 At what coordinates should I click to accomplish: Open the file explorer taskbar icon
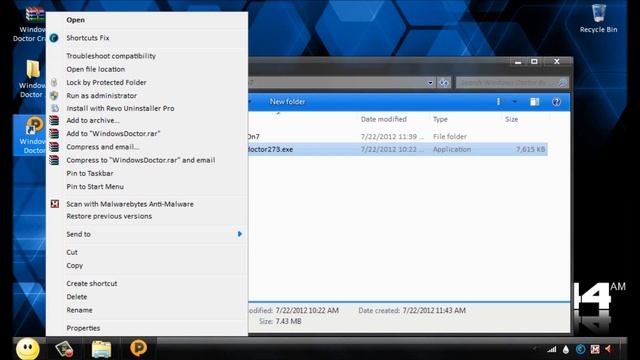pos(101,349)
